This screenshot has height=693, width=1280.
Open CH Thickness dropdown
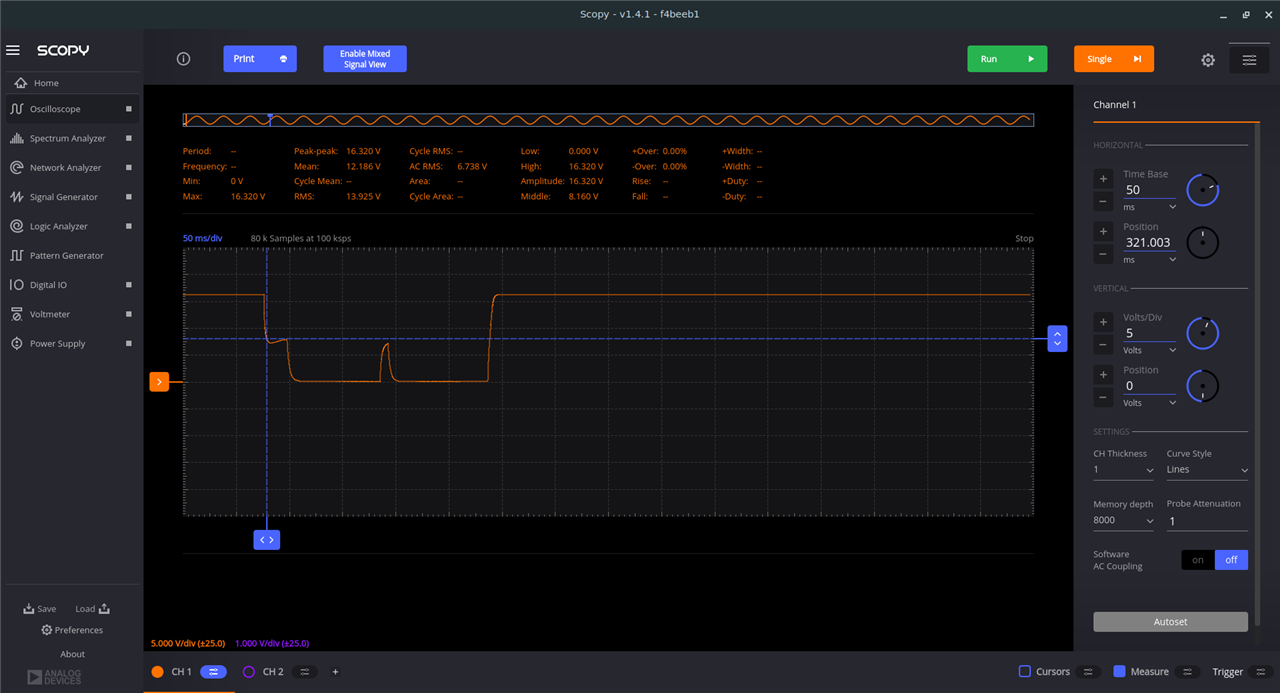click(x=1122, y=469)
